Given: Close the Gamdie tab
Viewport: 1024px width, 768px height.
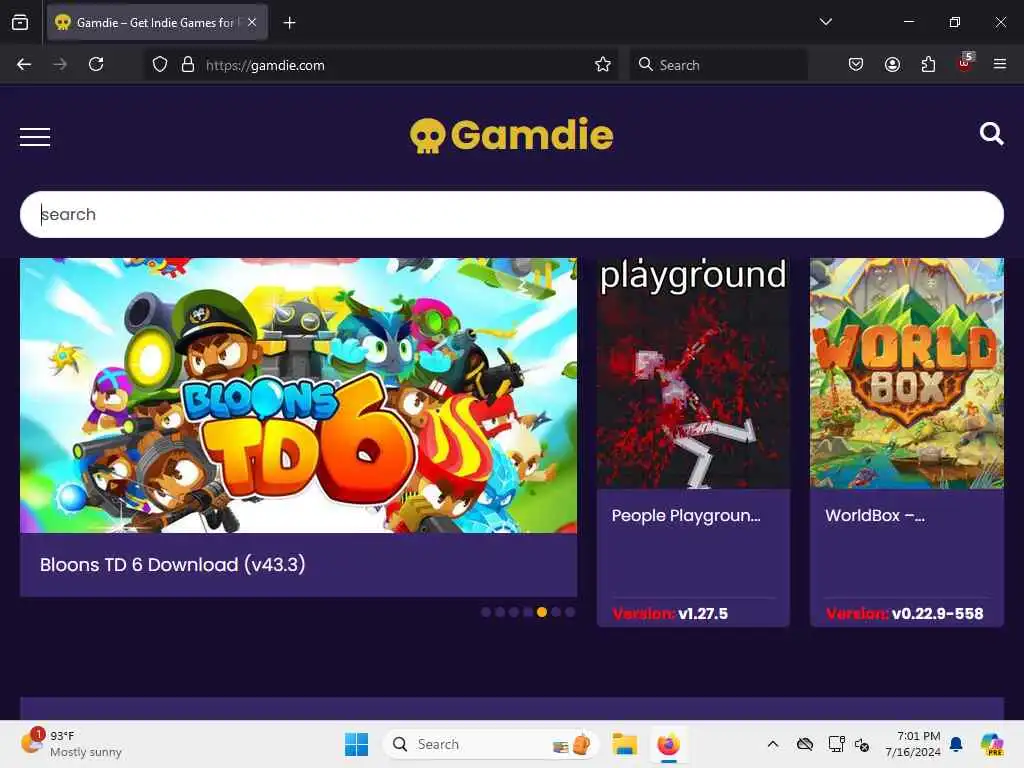Looking at the screenshot, I should click(x=252, y=22).
